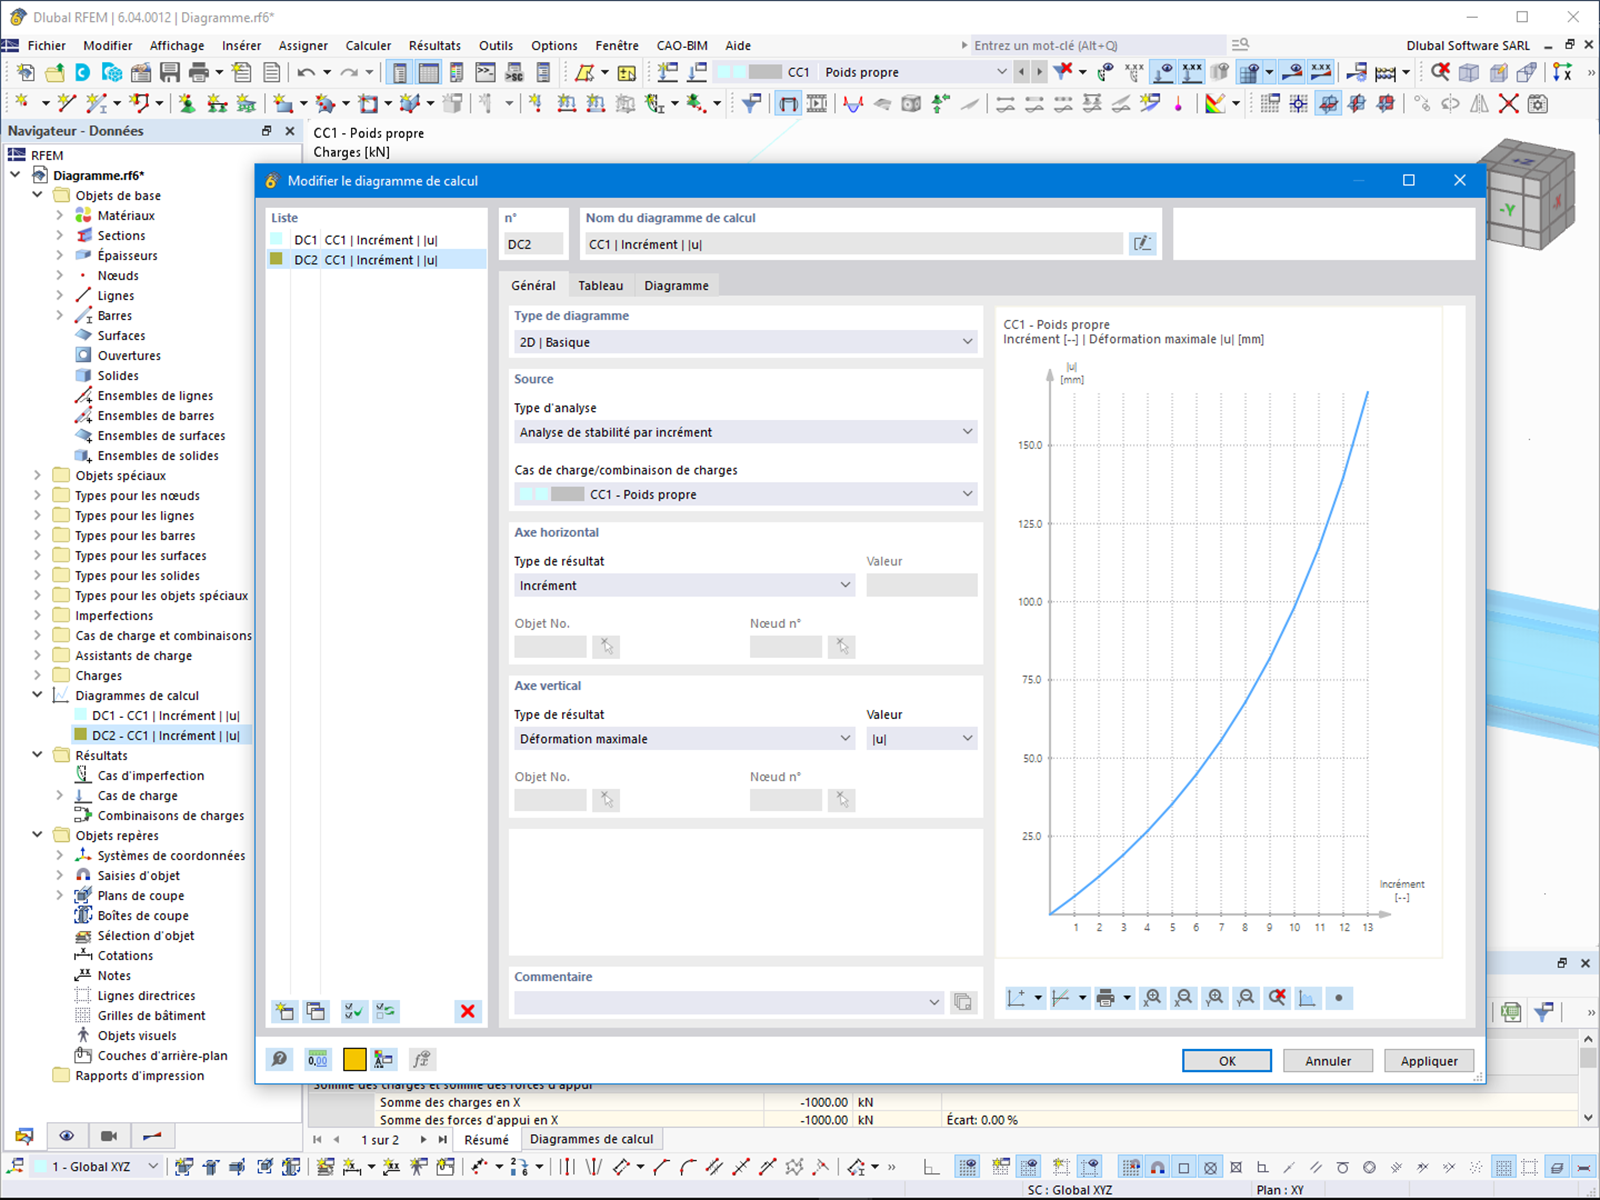
Task: Copy the selected calculation diagram
Action: click(x=316, y=1011)
